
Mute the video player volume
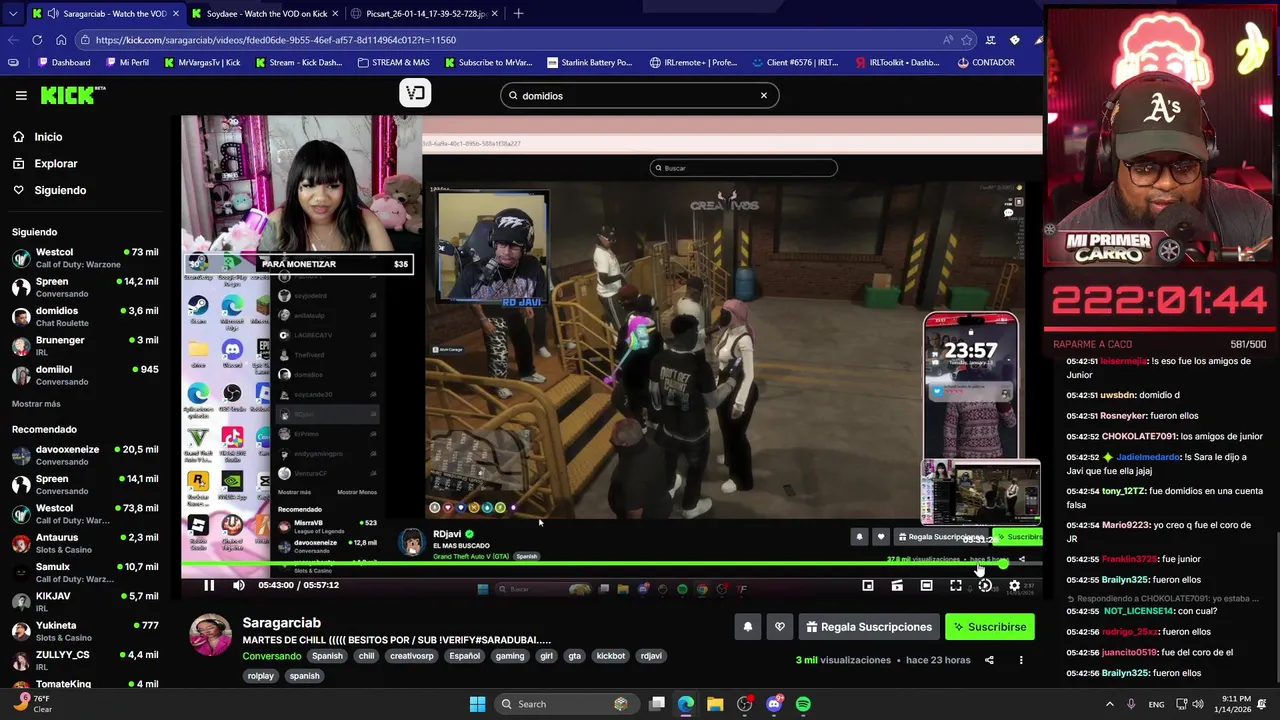pyautogui.click(x=238, y=585)
